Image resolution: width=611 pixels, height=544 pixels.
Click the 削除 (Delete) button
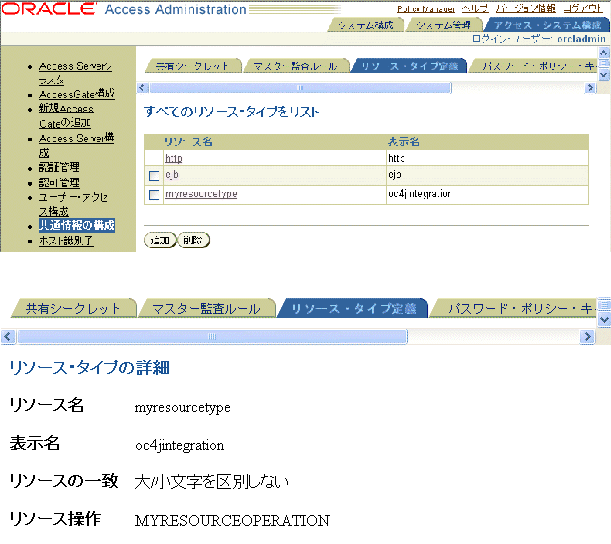(x=194, y=240)
